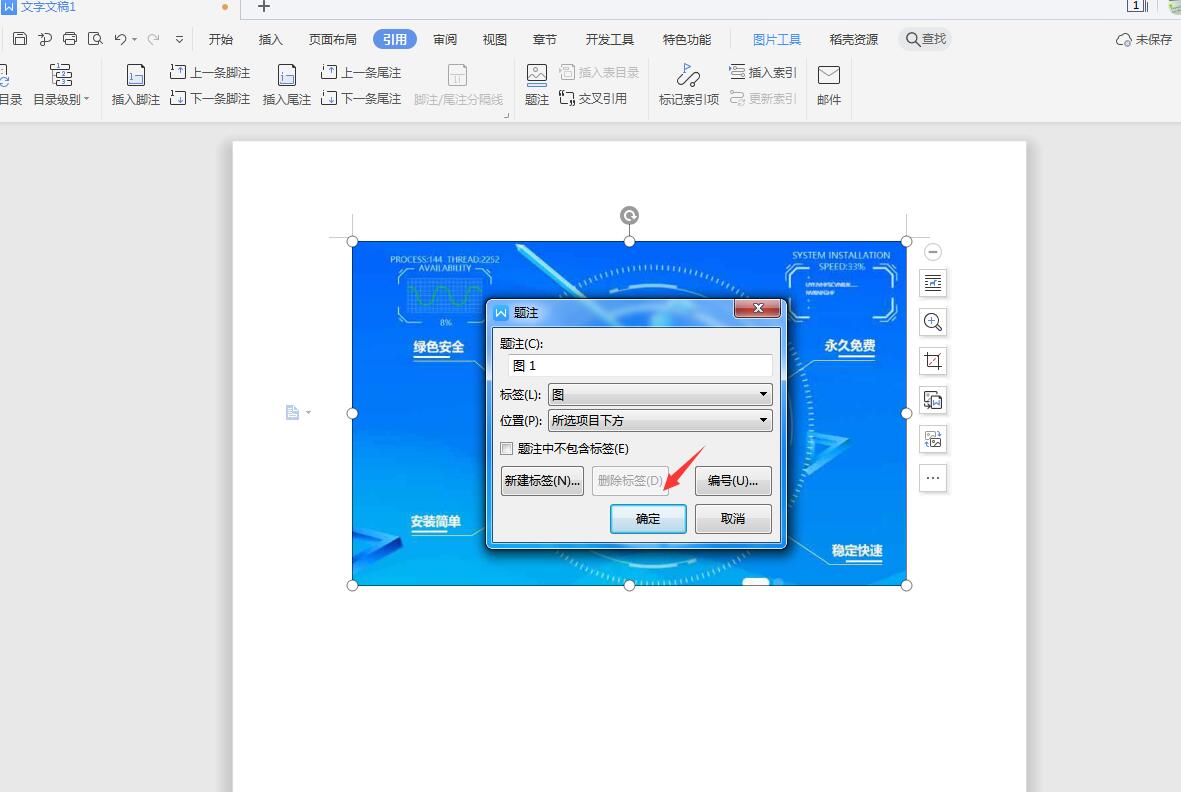Click the Undo arrow icon
1181x792 pixels.
click(120, 38)
